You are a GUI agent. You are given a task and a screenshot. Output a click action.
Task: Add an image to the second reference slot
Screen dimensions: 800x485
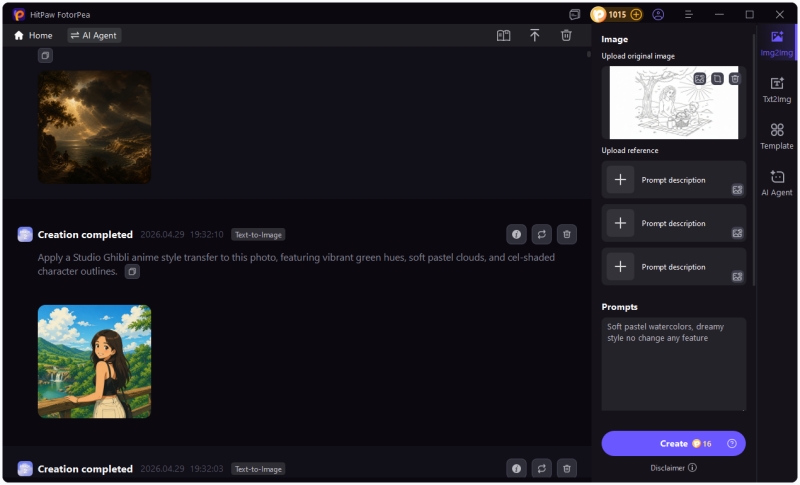pyautogui.click(x=620, y=223)
